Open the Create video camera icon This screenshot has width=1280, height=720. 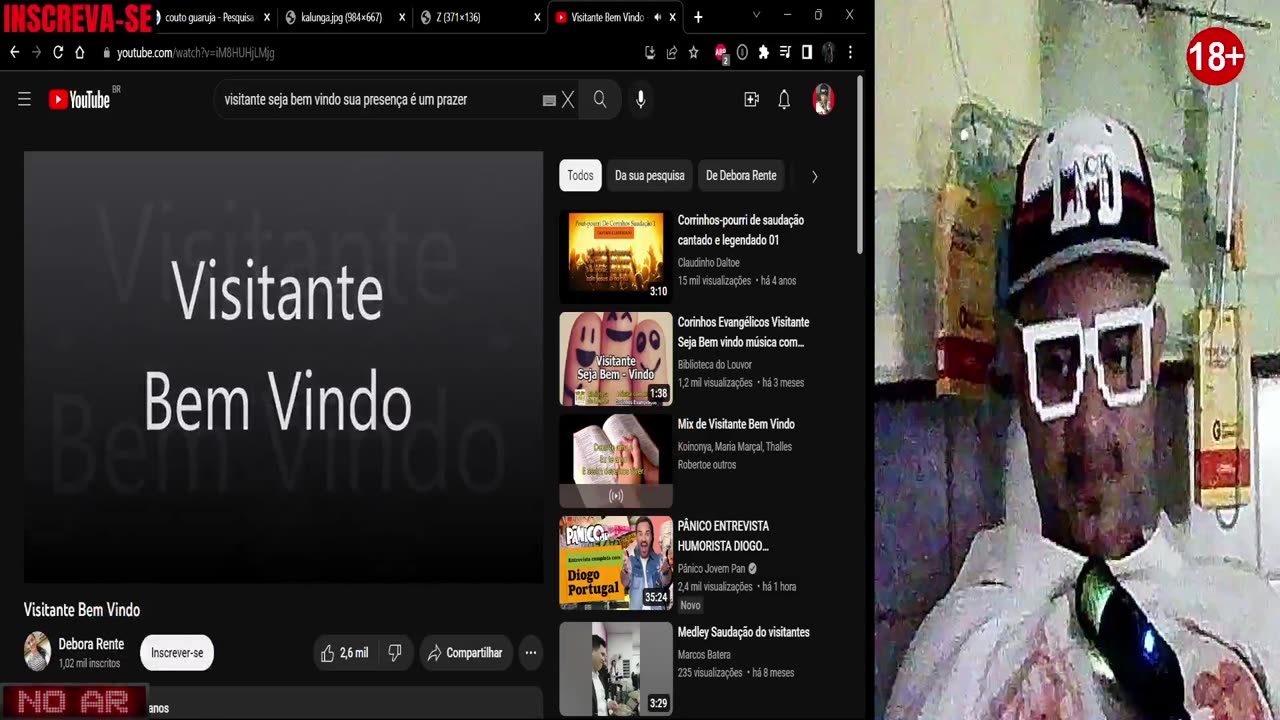pyautogui.click(x=752, y=99)
